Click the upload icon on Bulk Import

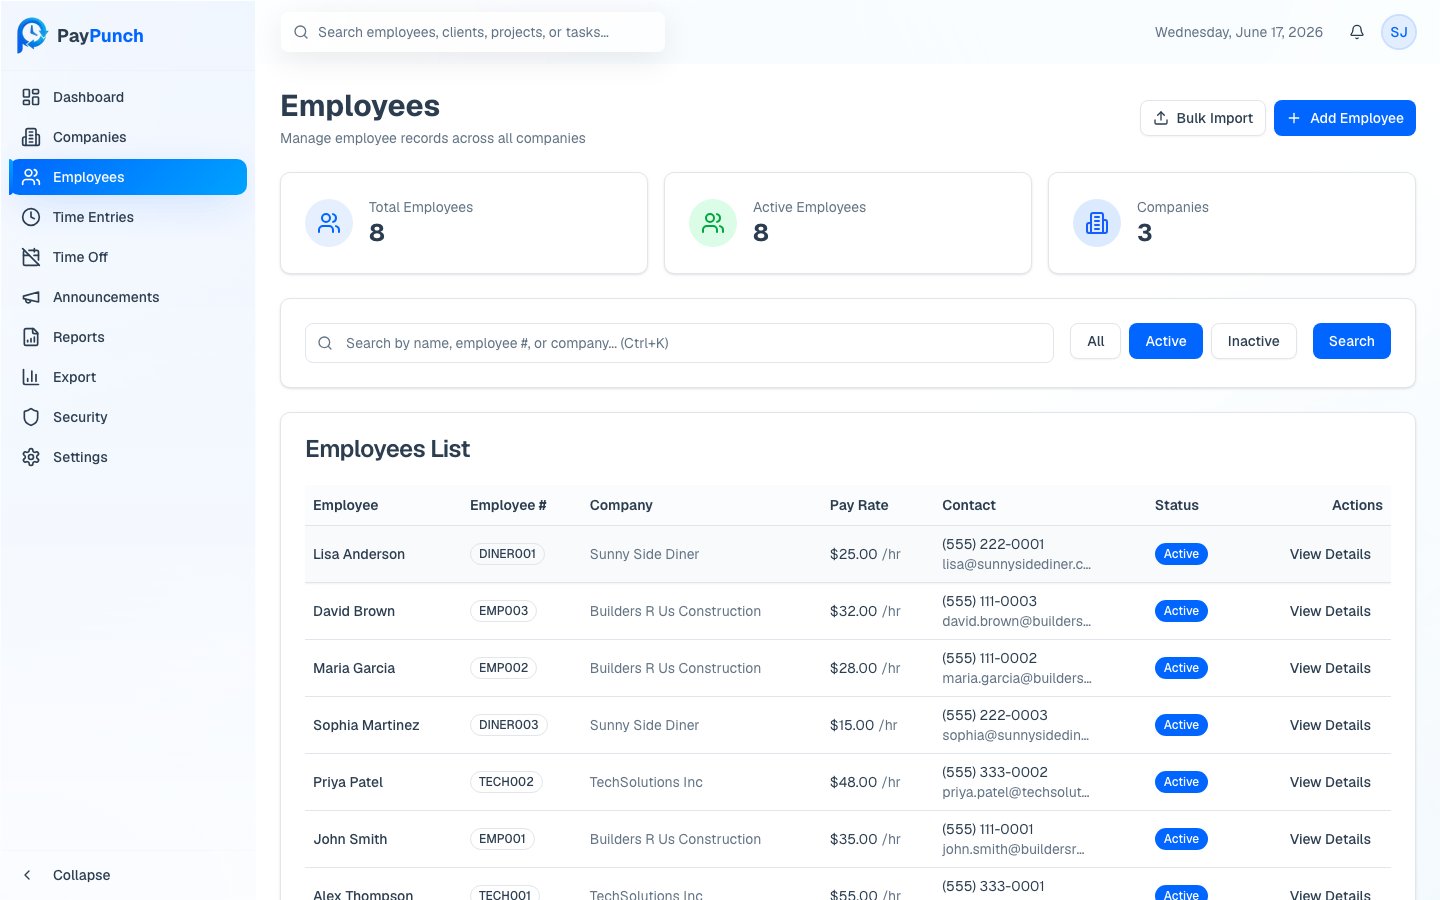pos(1161,118)
